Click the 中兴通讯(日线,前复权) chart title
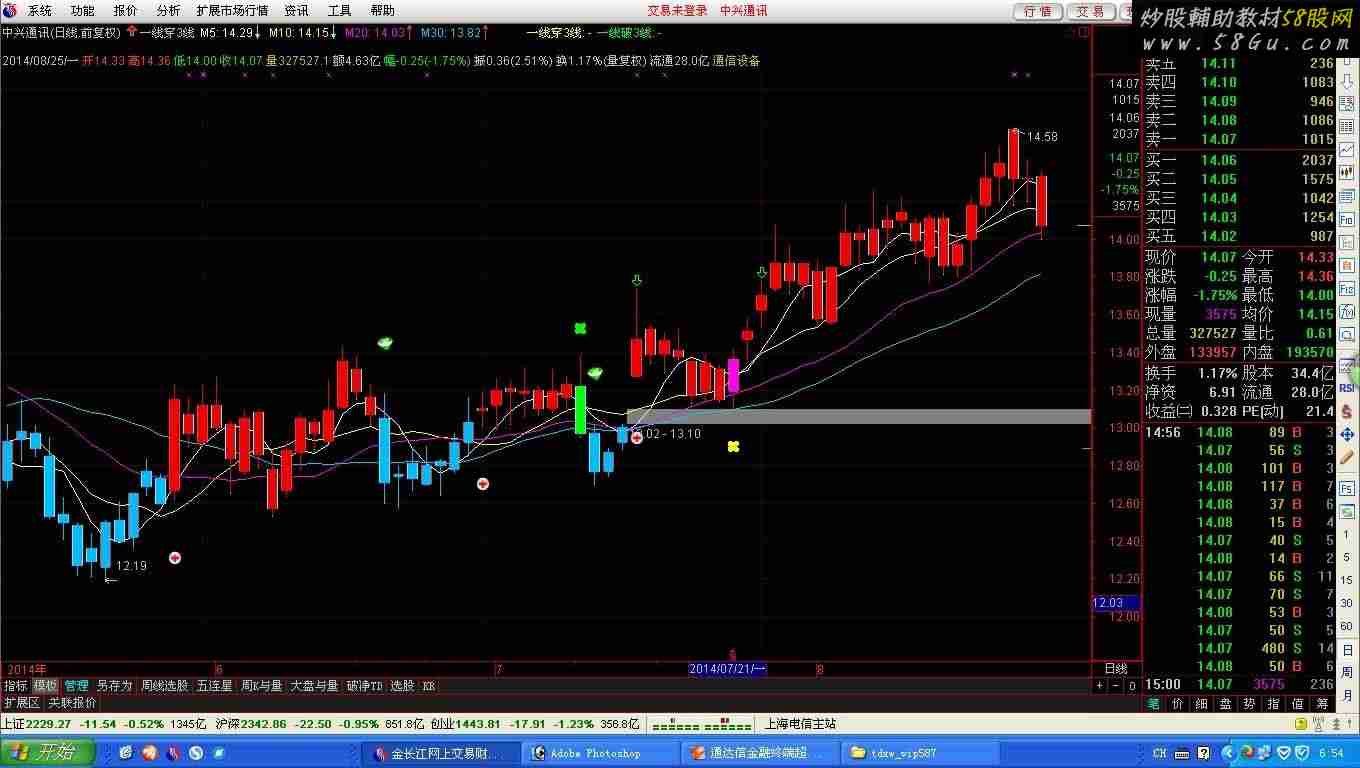1360x768 pixels. (61, 32)
